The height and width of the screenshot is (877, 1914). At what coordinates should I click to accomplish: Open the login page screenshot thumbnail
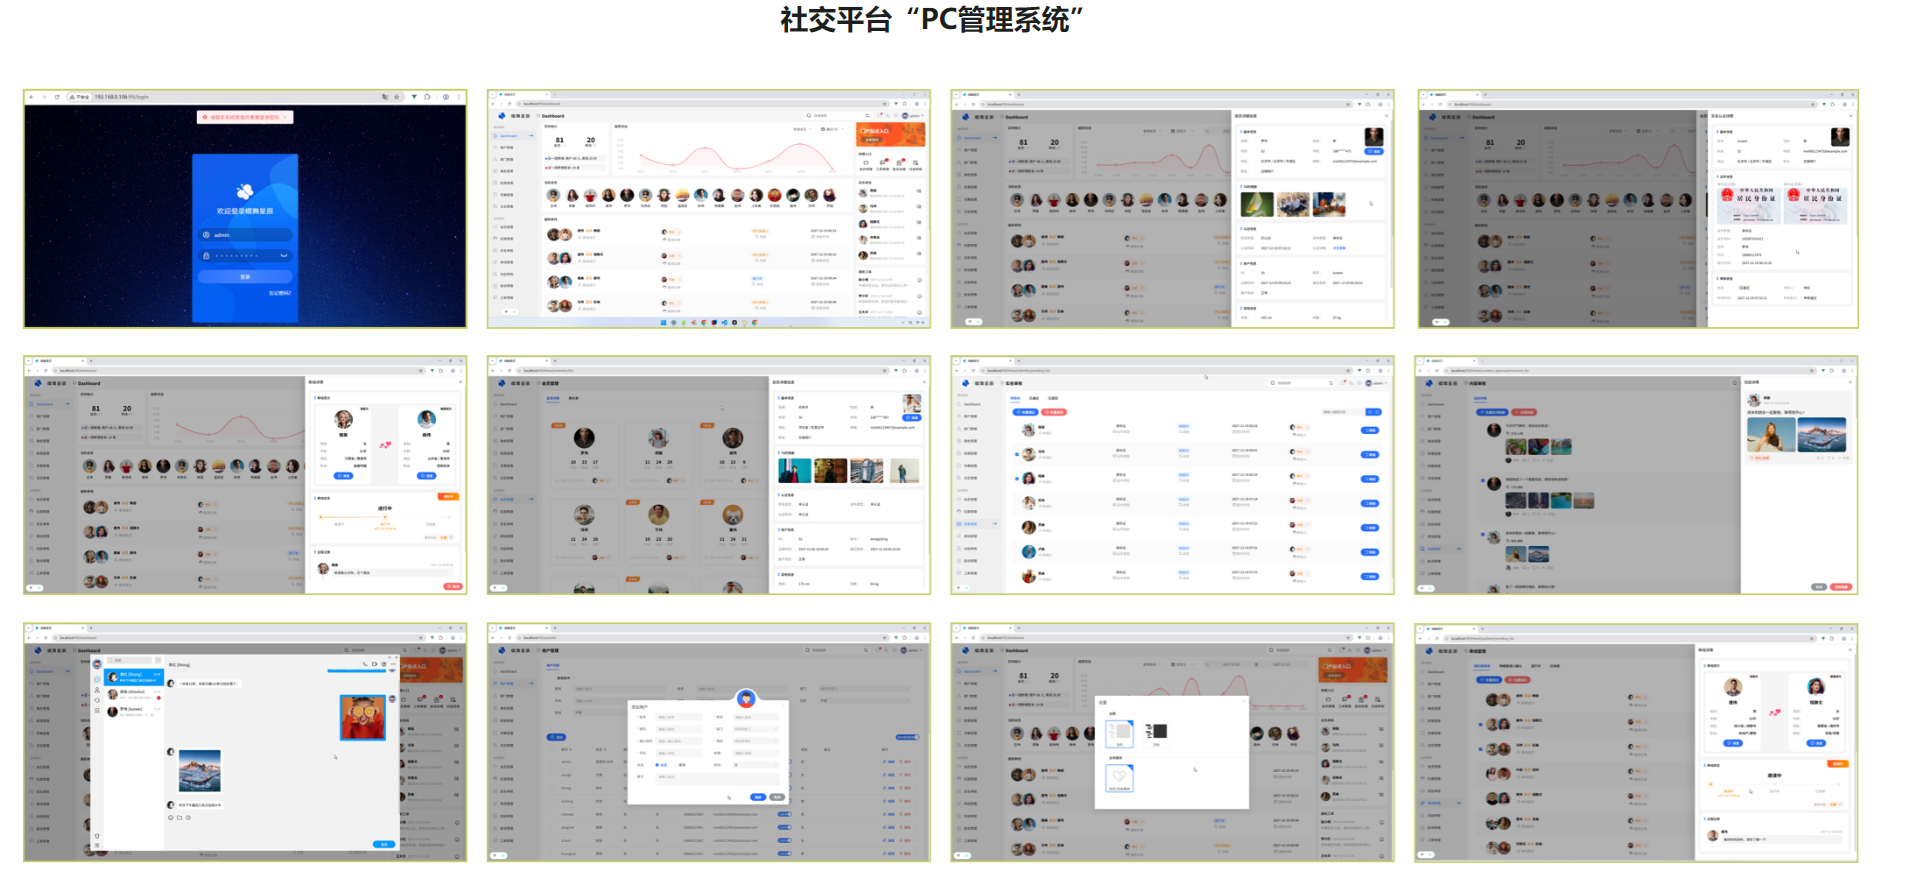245,209
